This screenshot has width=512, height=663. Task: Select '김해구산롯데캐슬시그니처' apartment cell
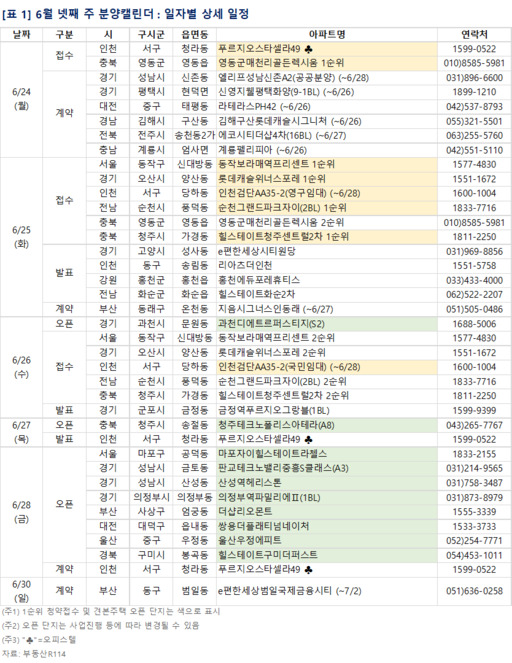[327, 121]
